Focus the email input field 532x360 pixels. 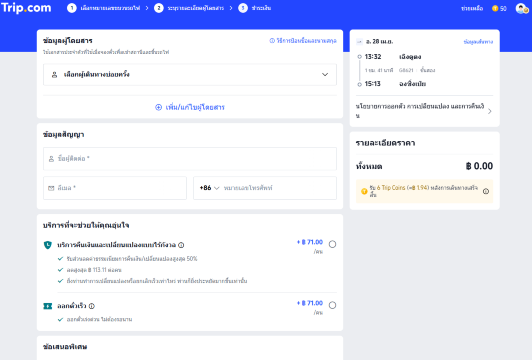pos(115,188)
